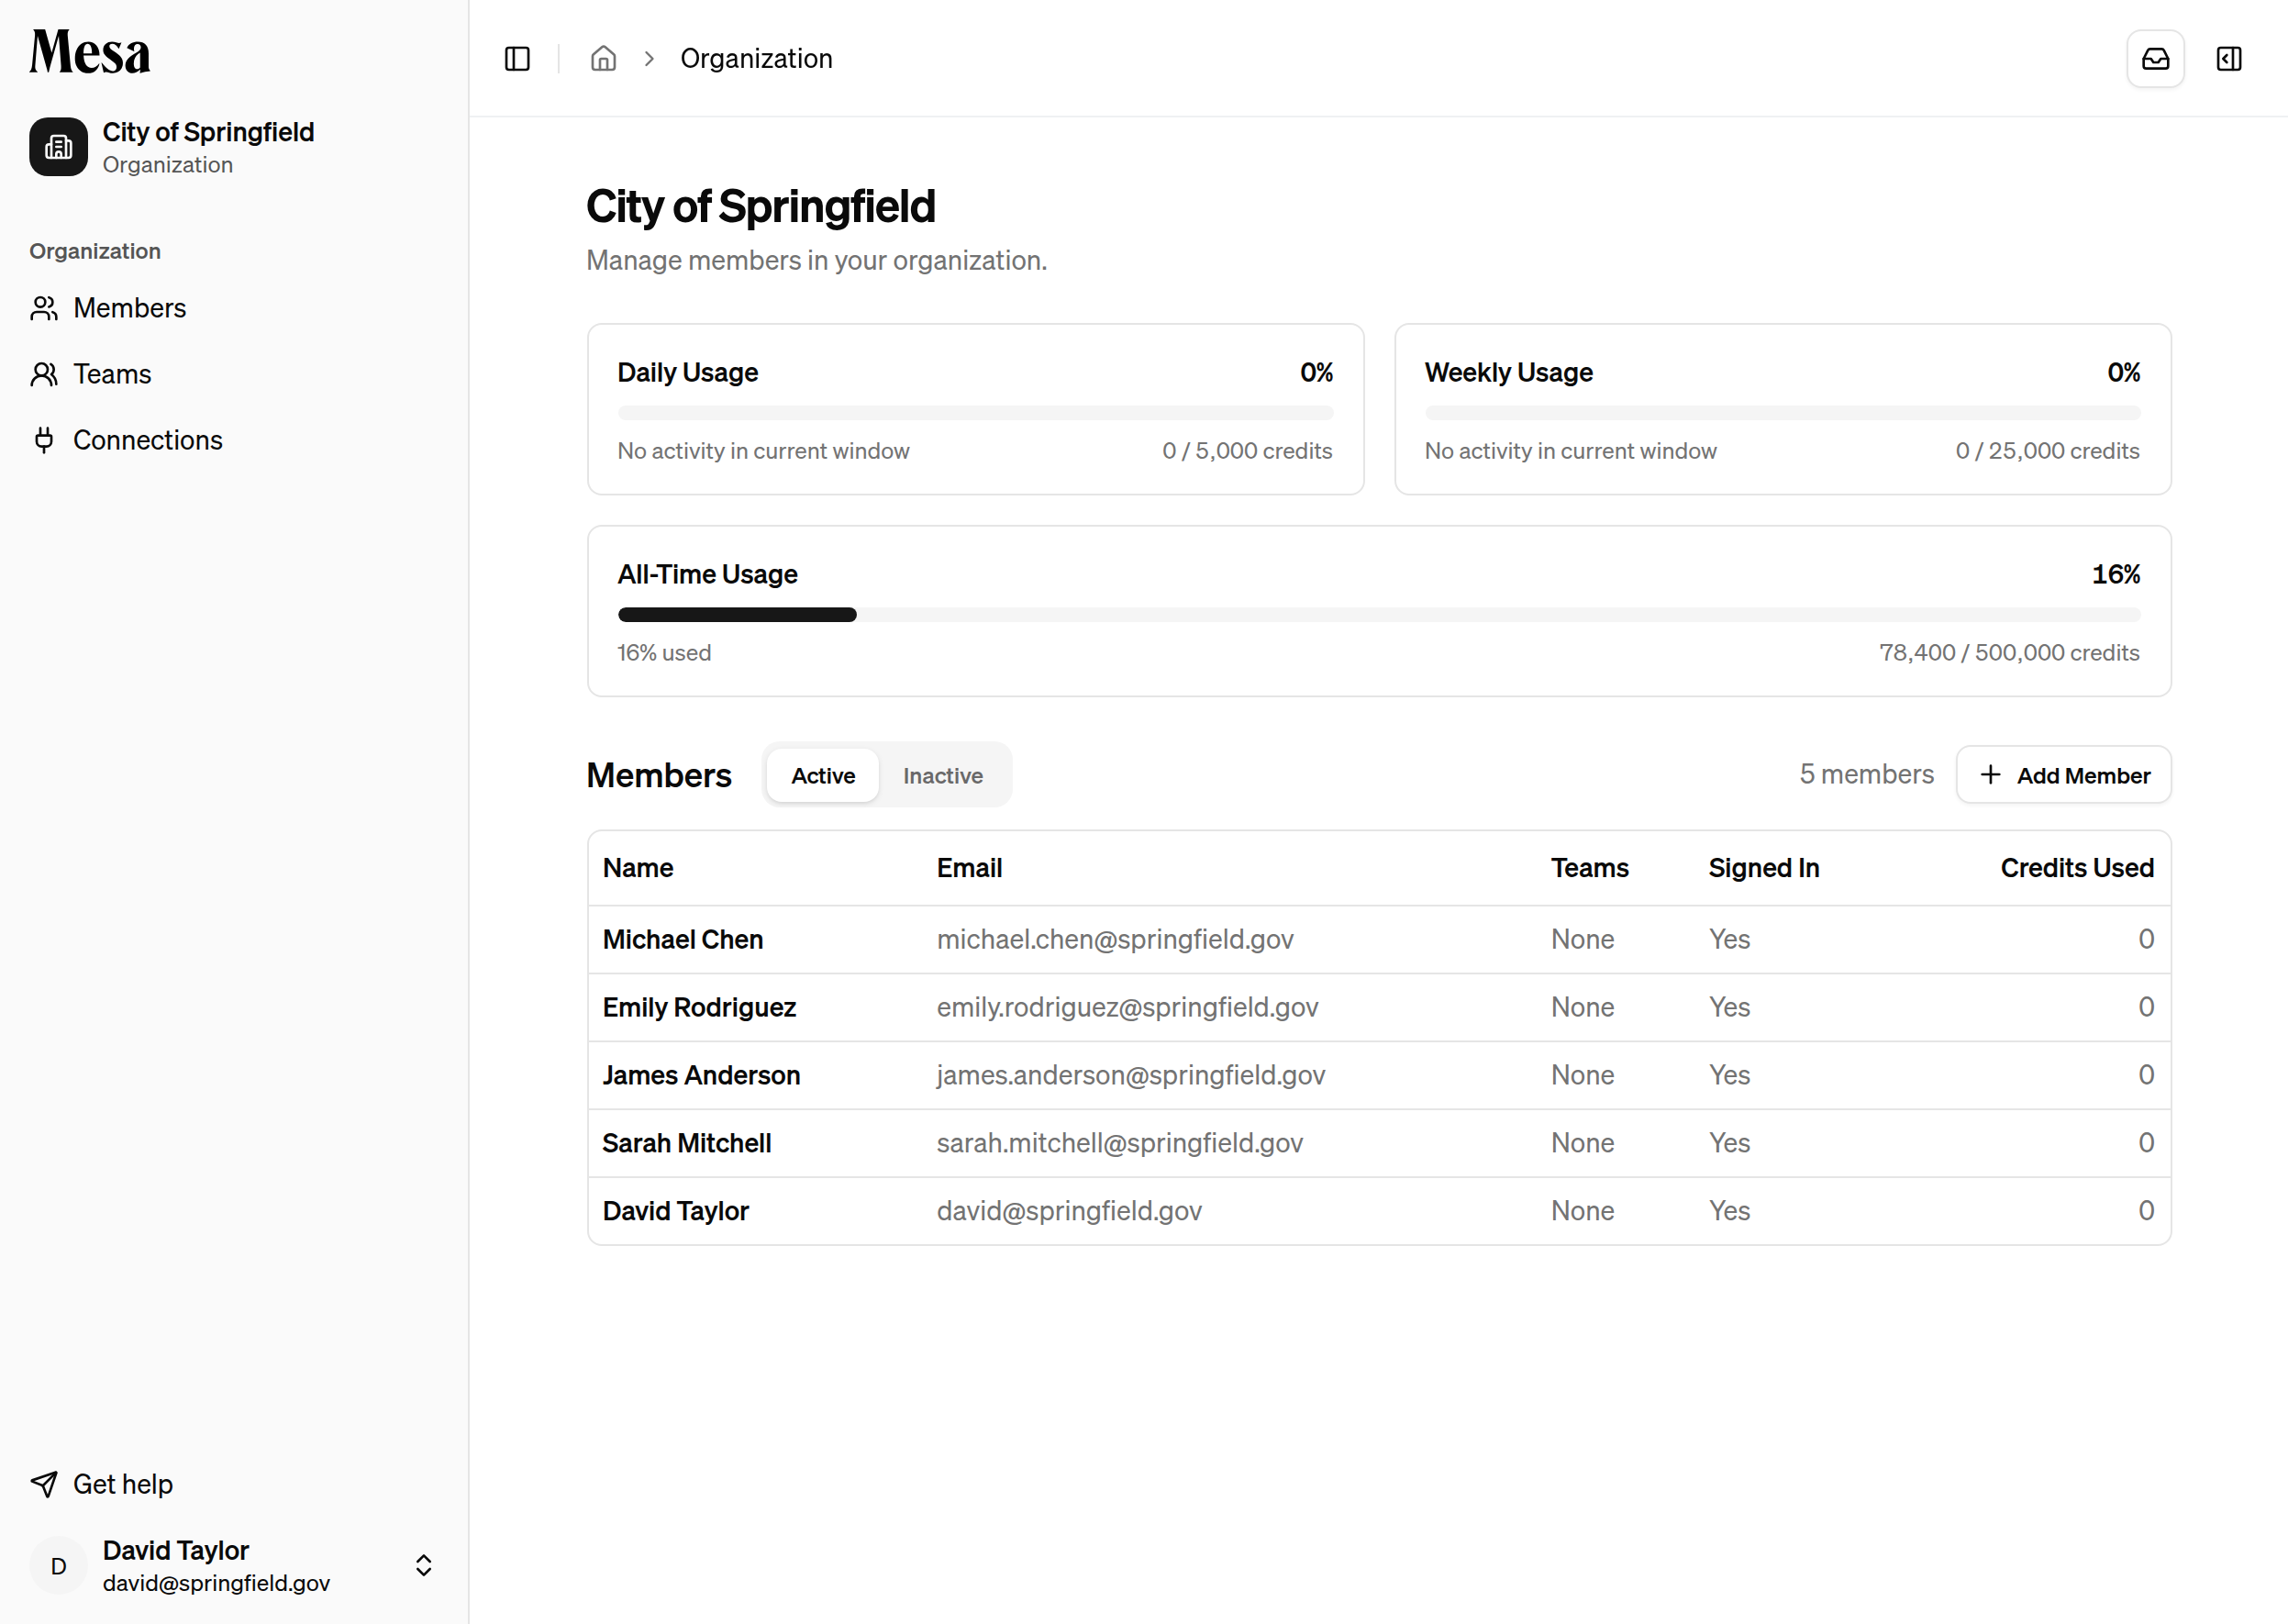Sort by the Name column header
Viewport: 2288px width, 1624px height.
(x=638, y=868)
